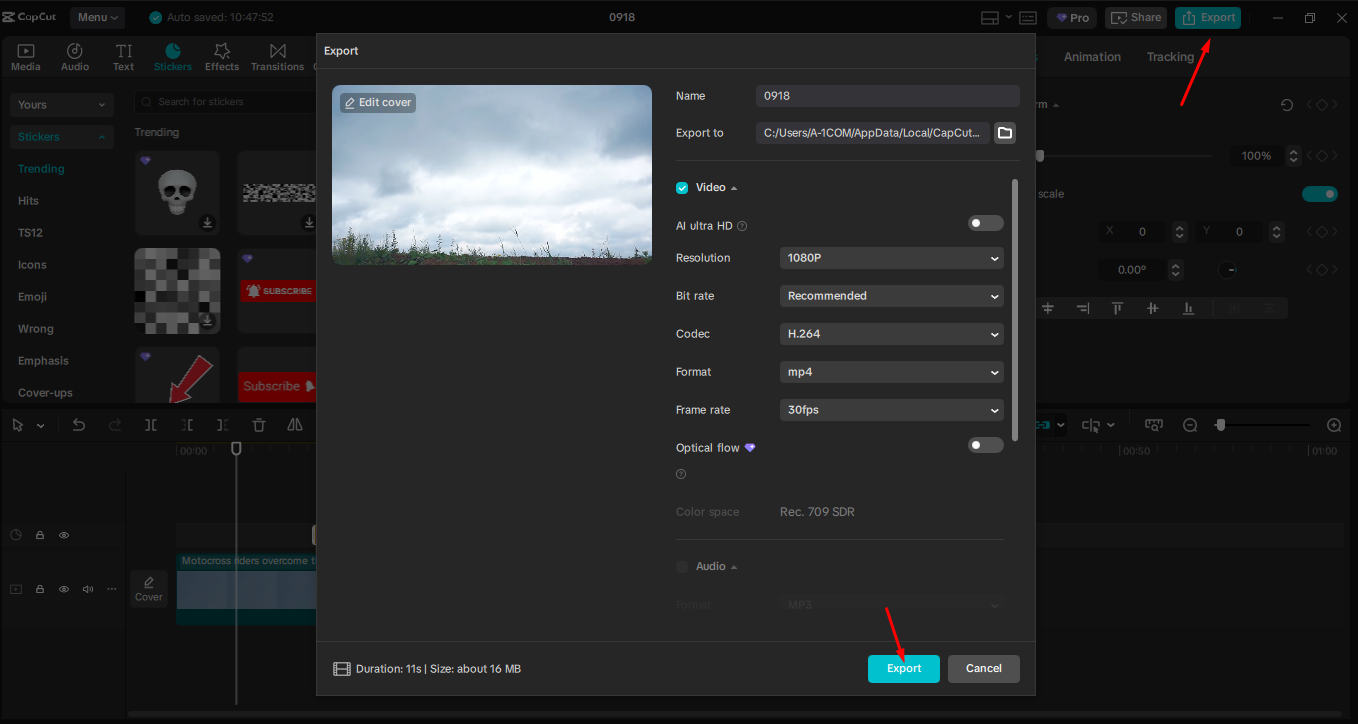Viewport: 1358px width, 724px height.
Task: Click the fit timeline to window icon
Action: click(1154, 425)
